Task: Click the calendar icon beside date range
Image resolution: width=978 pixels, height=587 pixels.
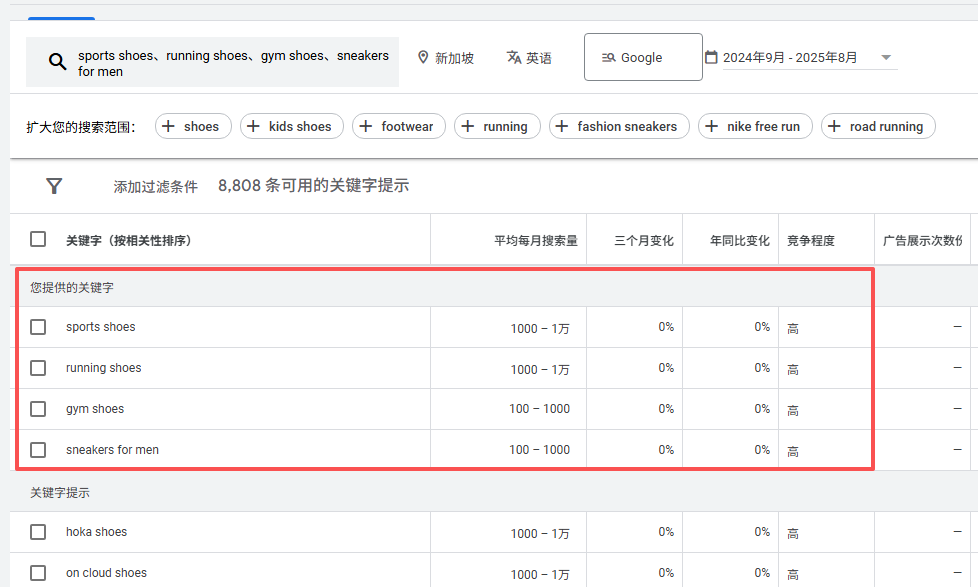Action: click(711, 57)
